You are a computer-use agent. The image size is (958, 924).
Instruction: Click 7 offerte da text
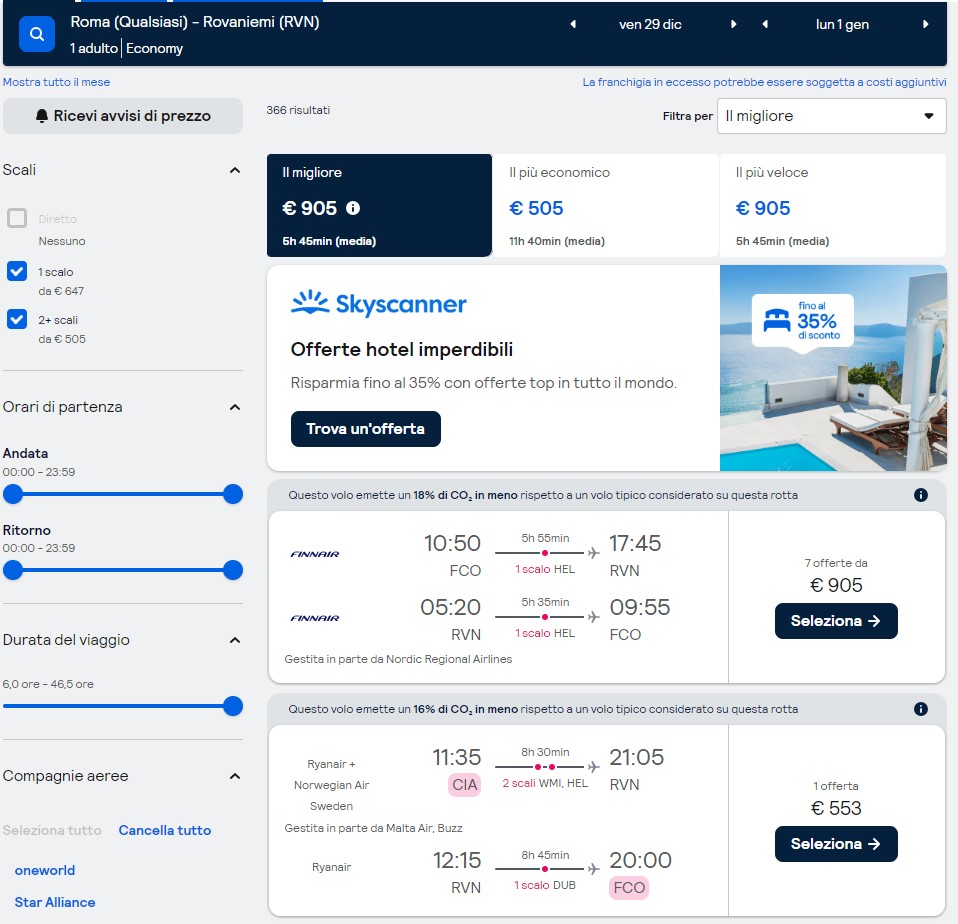pos(836,563)
